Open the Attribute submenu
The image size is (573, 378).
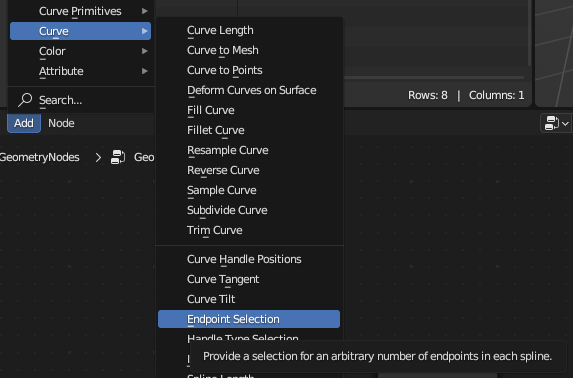tap(80, 71)
